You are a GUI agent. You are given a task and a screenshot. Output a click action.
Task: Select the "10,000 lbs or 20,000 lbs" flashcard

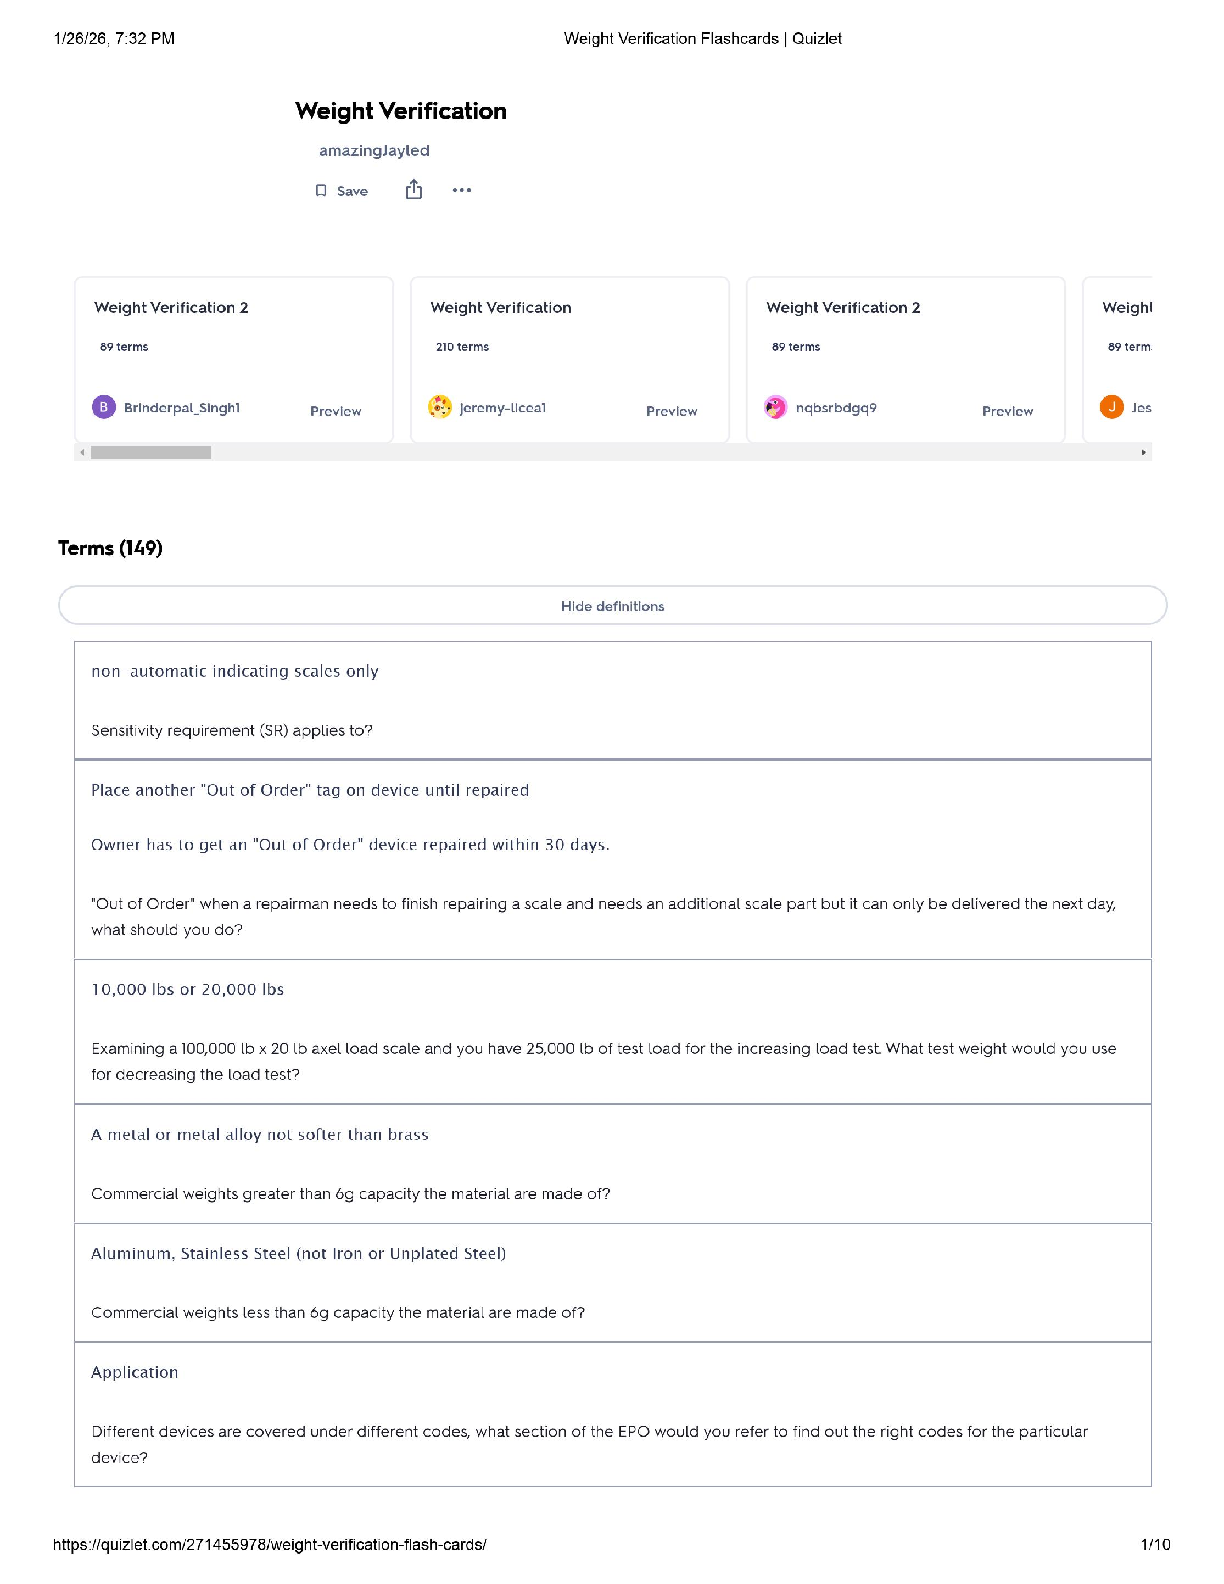coord(188,990)
